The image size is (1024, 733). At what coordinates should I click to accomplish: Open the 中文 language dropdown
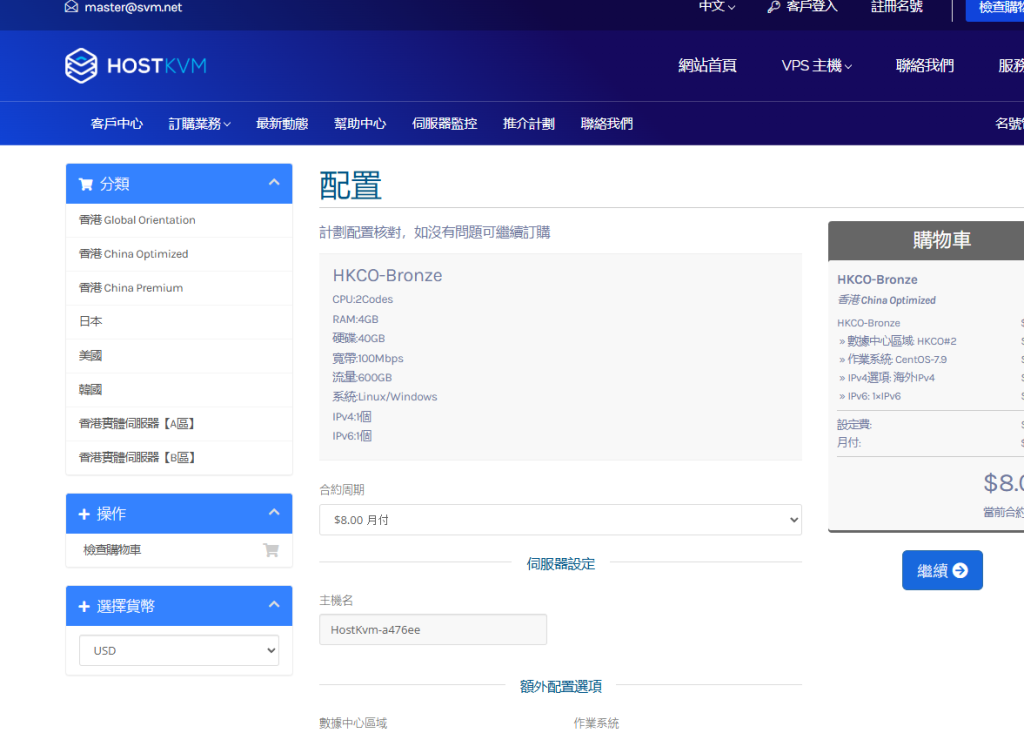click(x=717, y=7)
